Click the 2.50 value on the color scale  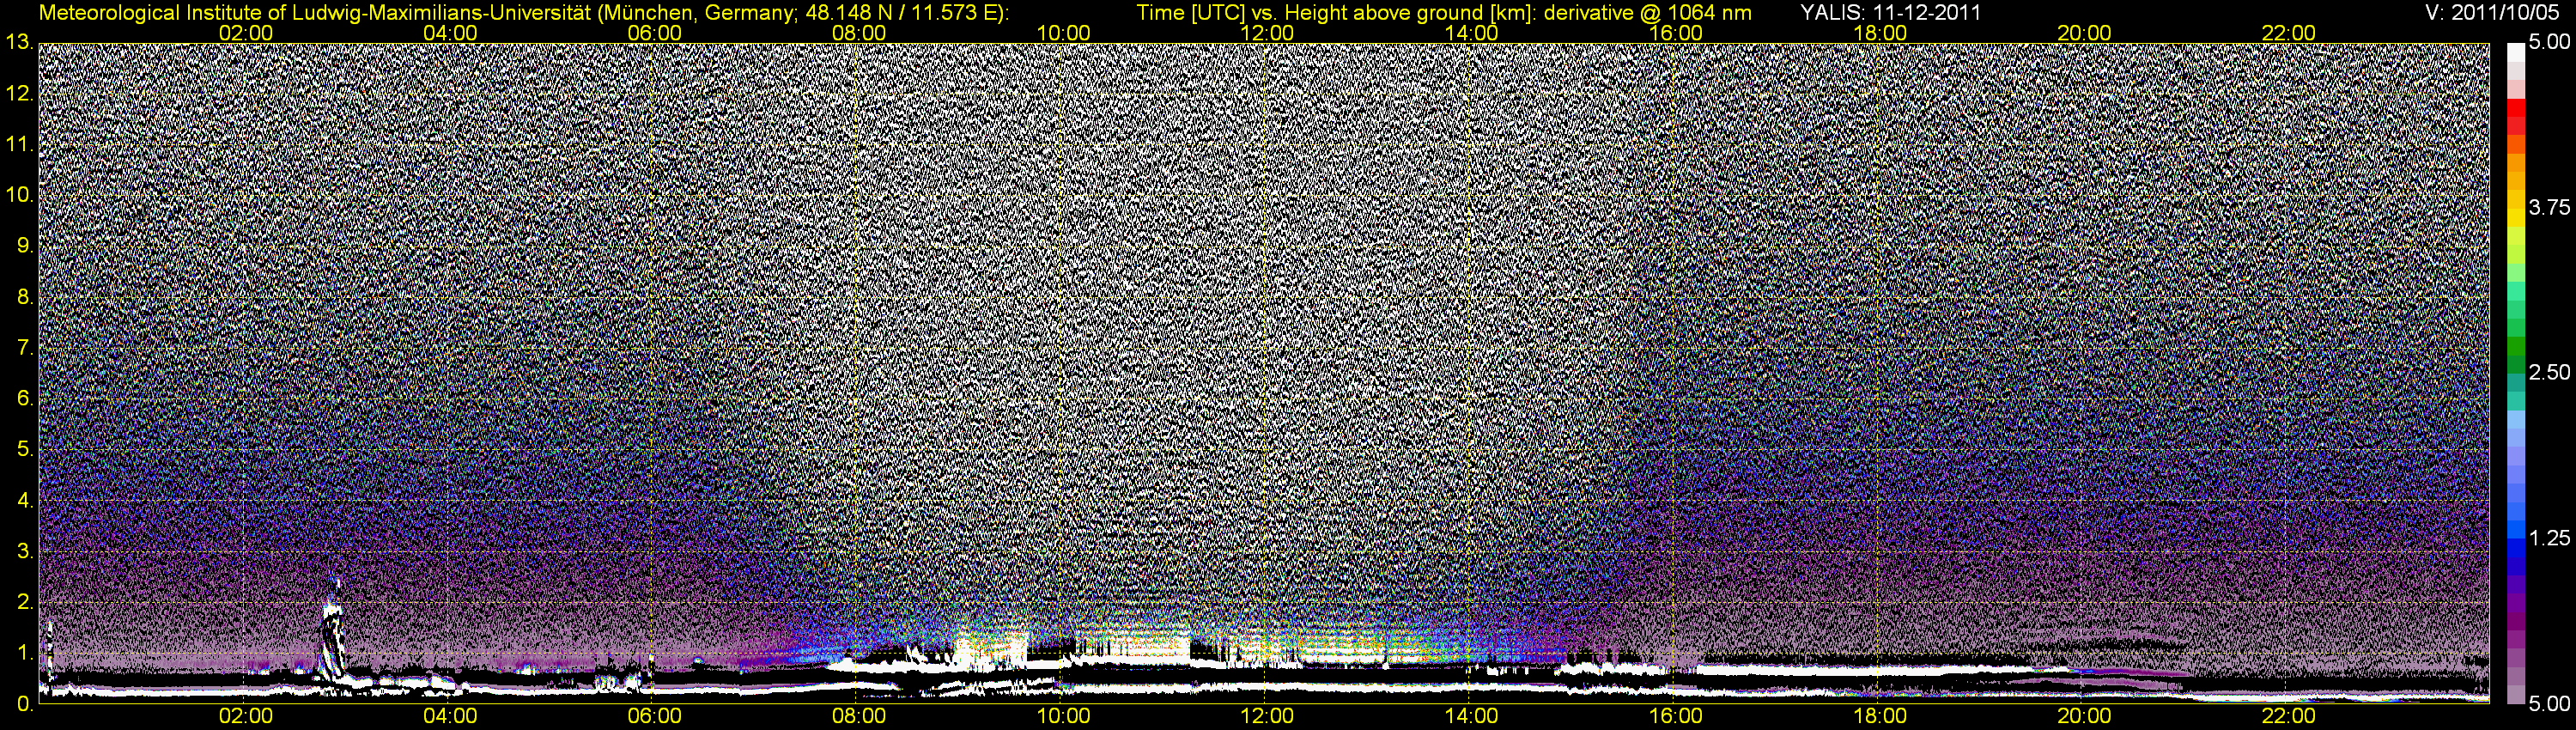[x=2548, y=373]
